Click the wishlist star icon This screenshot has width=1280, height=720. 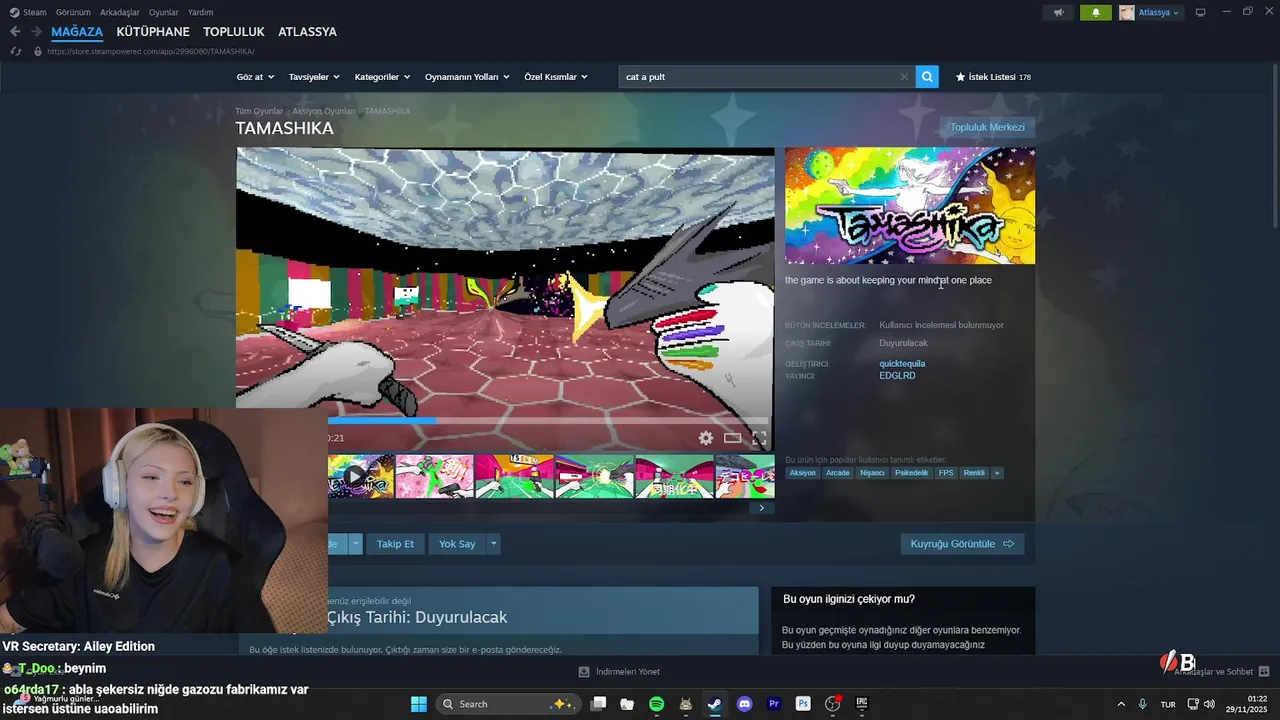(960, 77)
